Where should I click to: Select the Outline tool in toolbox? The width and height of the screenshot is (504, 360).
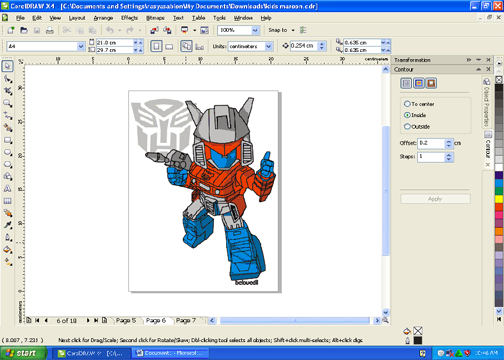pyautogui.click(x=8, y=238)
